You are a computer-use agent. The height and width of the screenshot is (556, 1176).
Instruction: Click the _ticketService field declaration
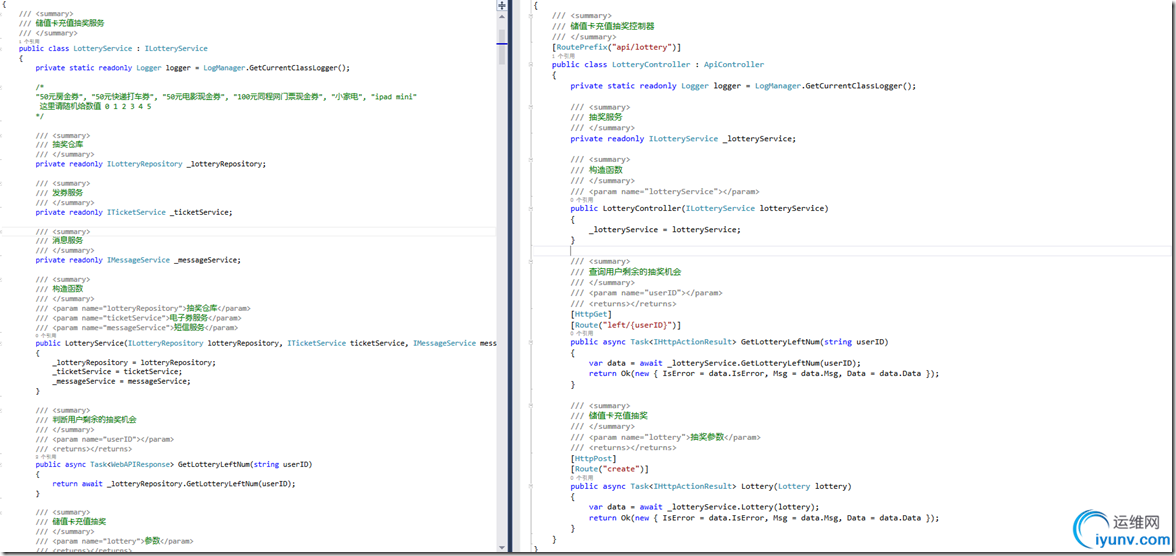(x=134, y=212)
